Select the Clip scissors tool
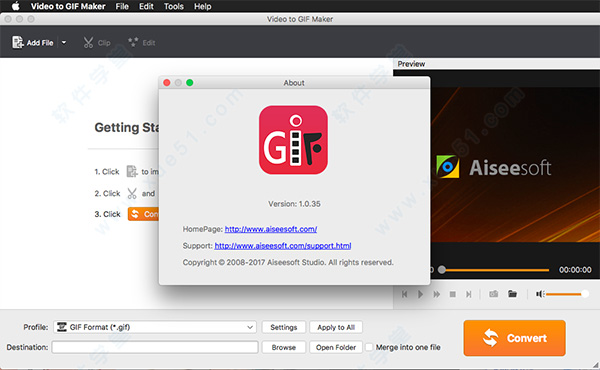The image size is (600, 370). 97,42
